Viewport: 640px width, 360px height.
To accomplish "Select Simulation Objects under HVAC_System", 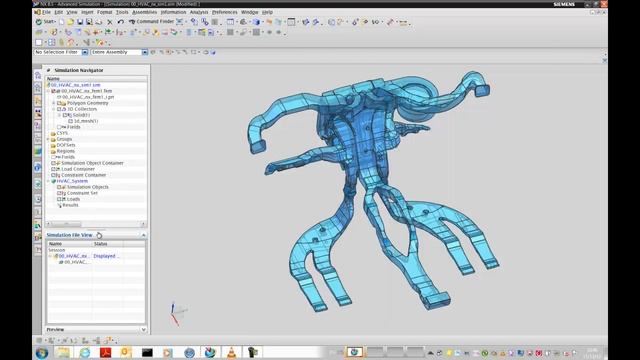I will (x=87, y=187).
